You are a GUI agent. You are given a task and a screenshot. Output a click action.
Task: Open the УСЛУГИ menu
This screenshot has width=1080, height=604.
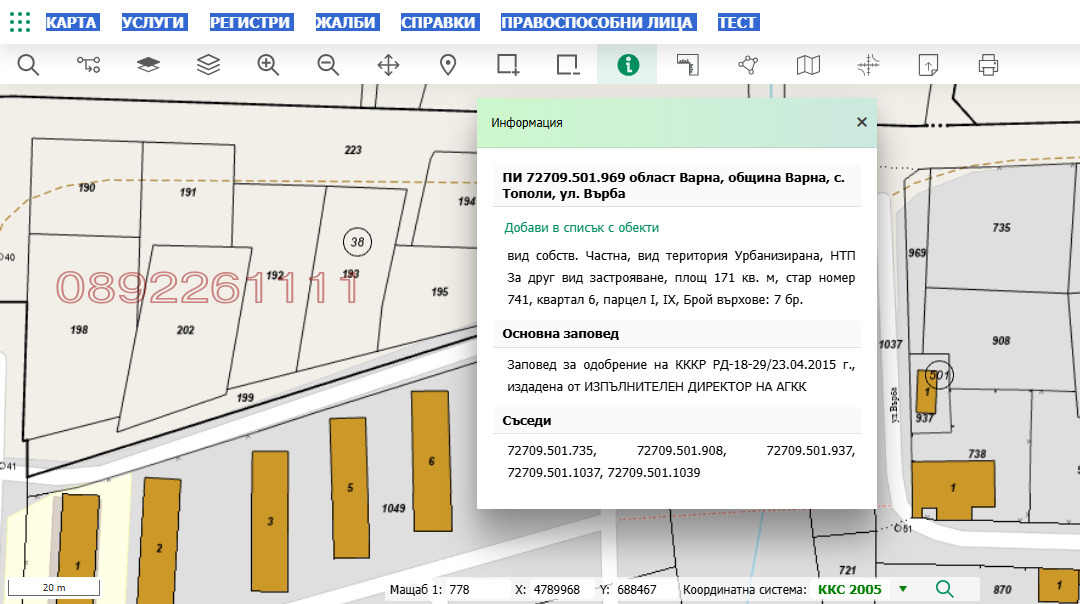pos(153,22)
